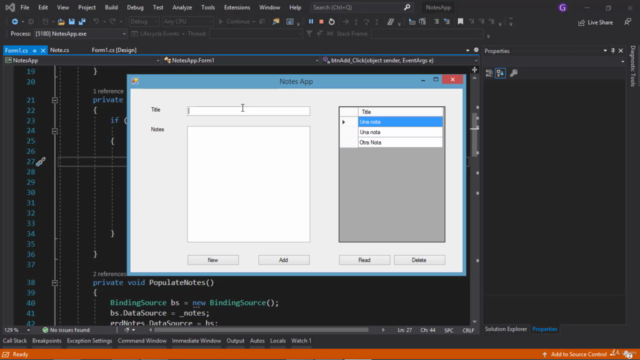This screenshot has height=360, width=640.
Task: Click the Redo arrow icon
Action: click(113, 22)
